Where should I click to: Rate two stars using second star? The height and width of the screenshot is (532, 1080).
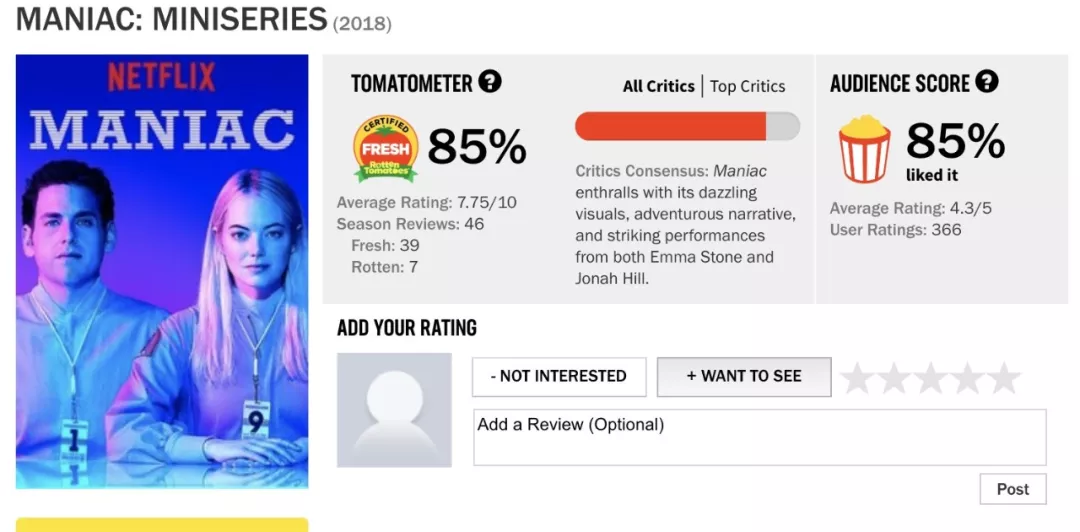(x=894, y=378)
